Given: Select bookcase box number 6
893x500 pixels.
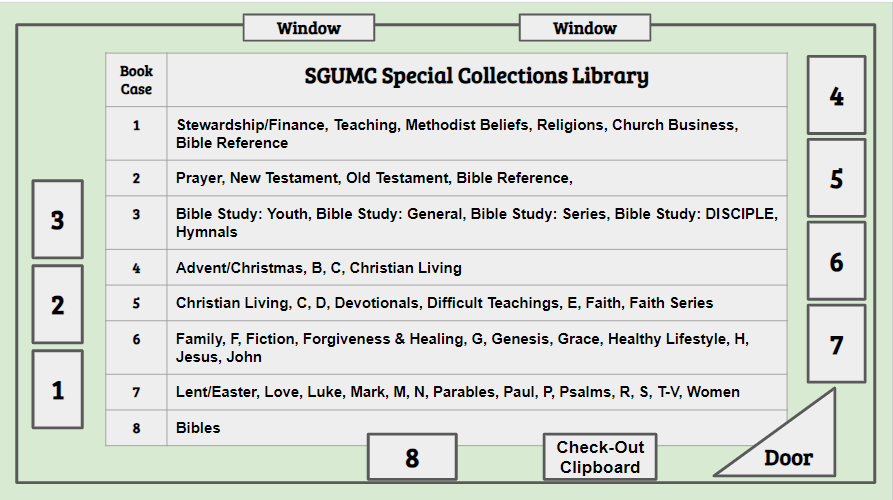Looking at the screenshot, I should (x=836, y=261).
